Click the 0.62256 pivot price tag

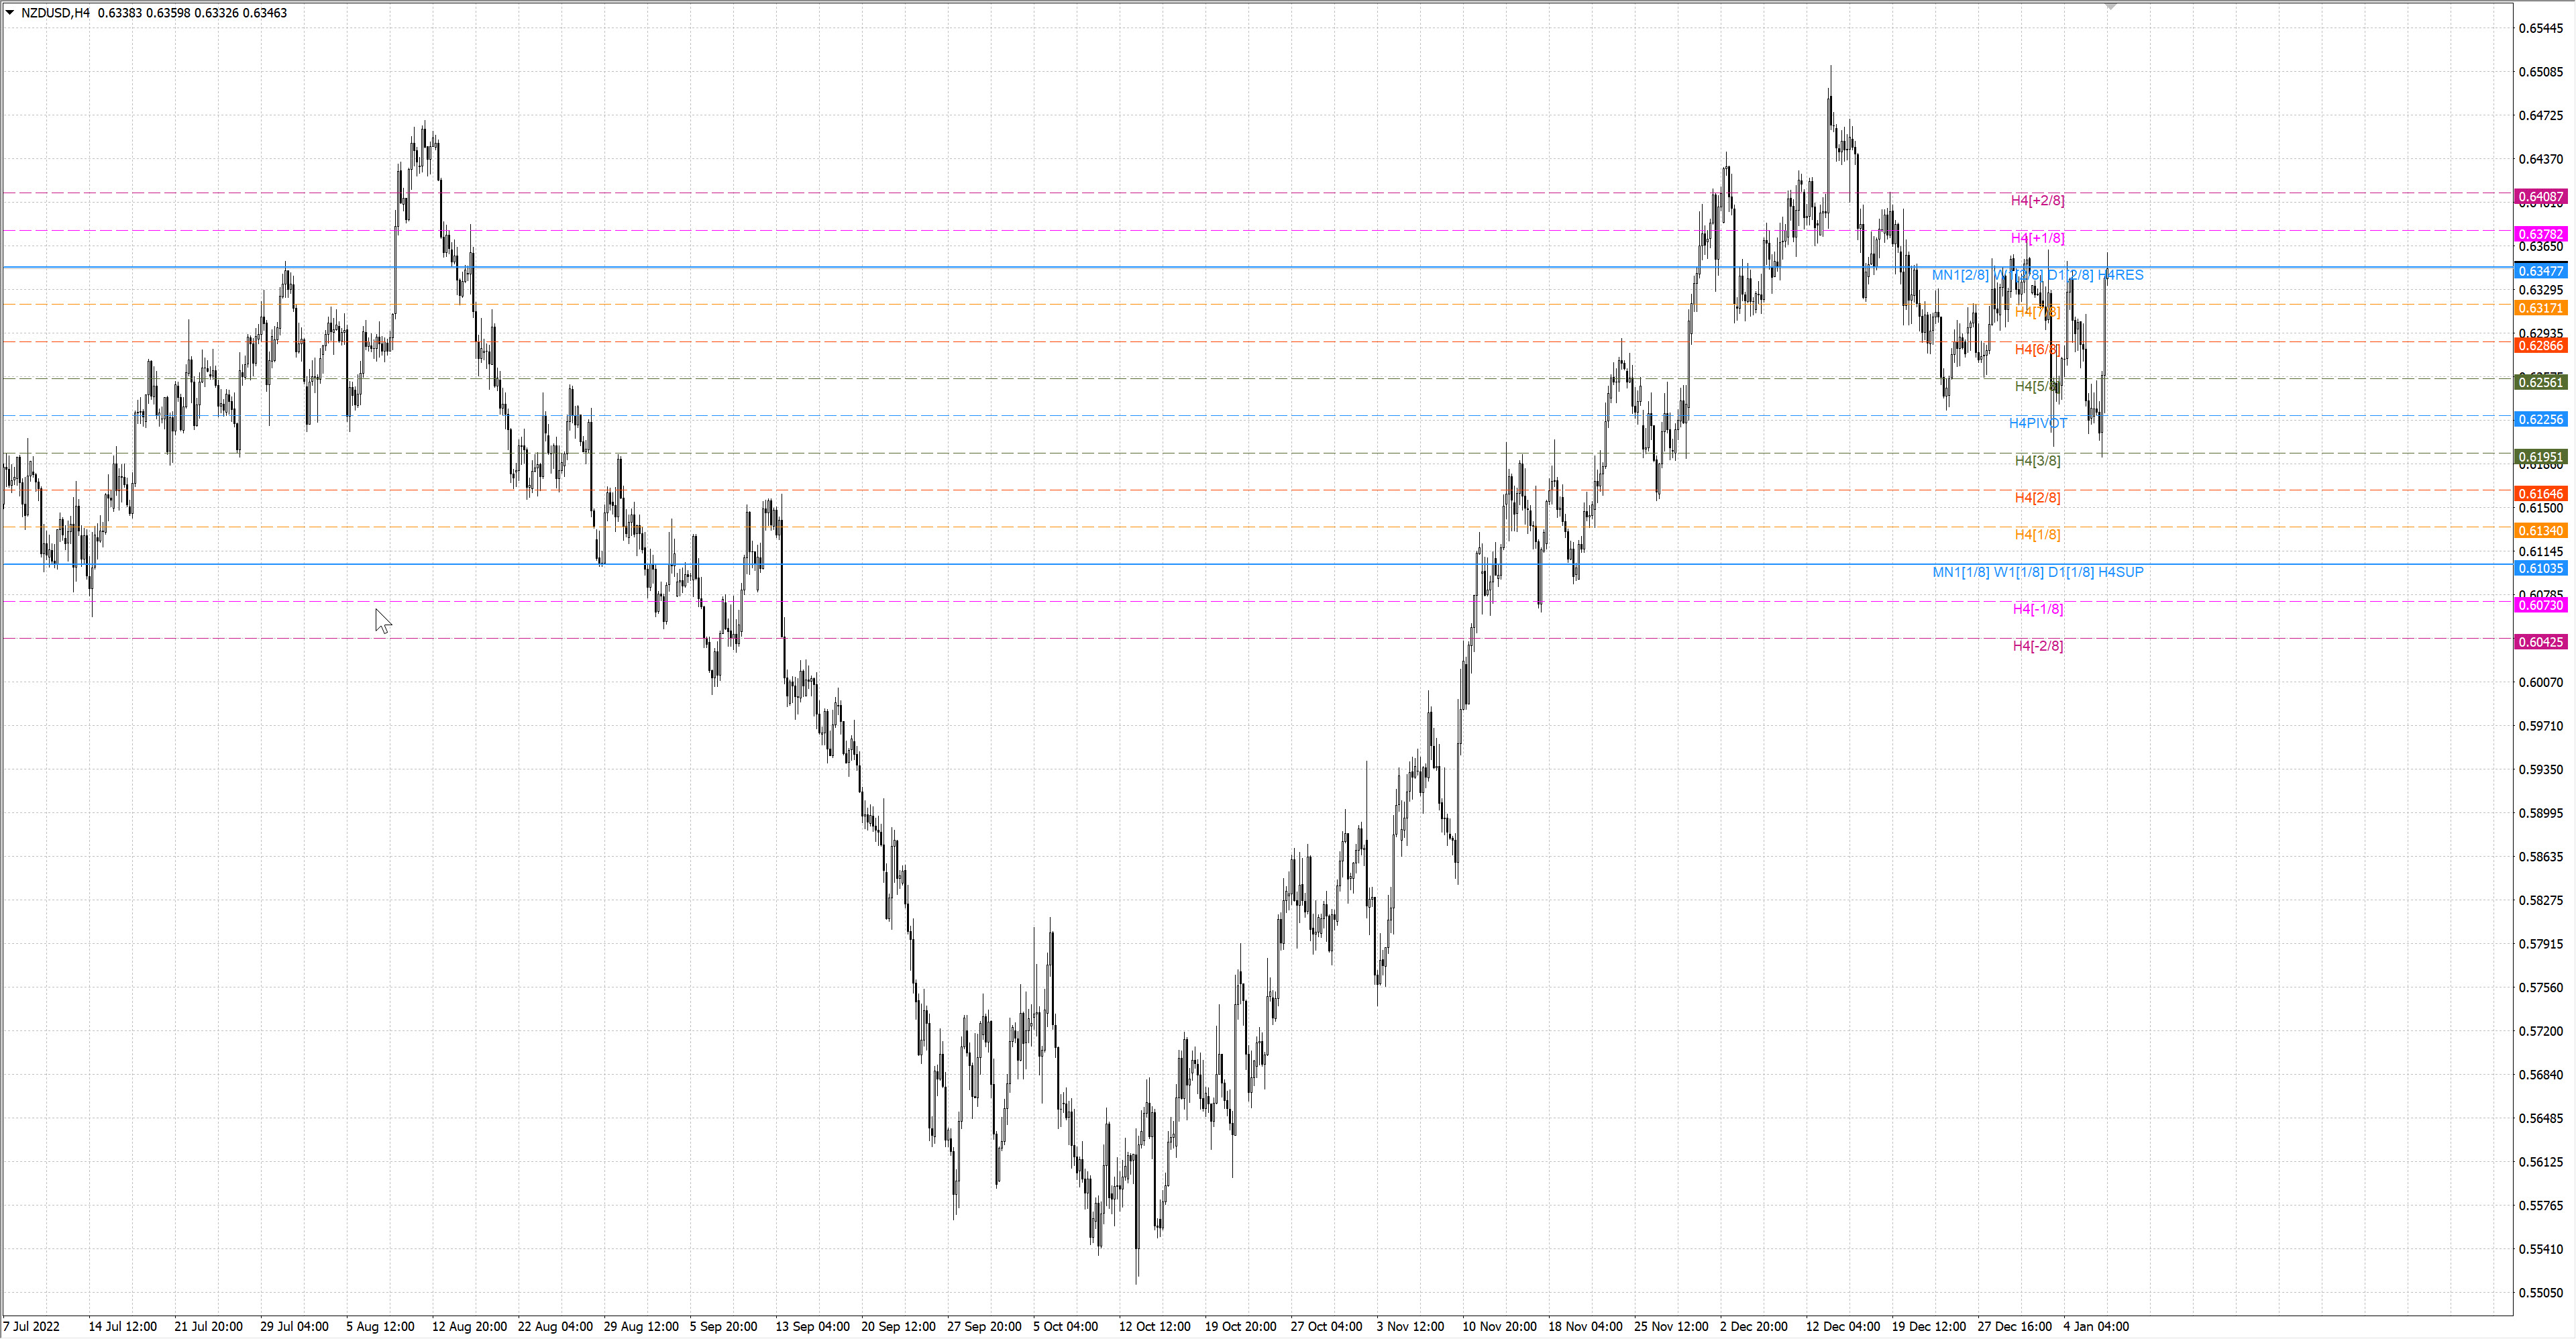click(2540, 420)
